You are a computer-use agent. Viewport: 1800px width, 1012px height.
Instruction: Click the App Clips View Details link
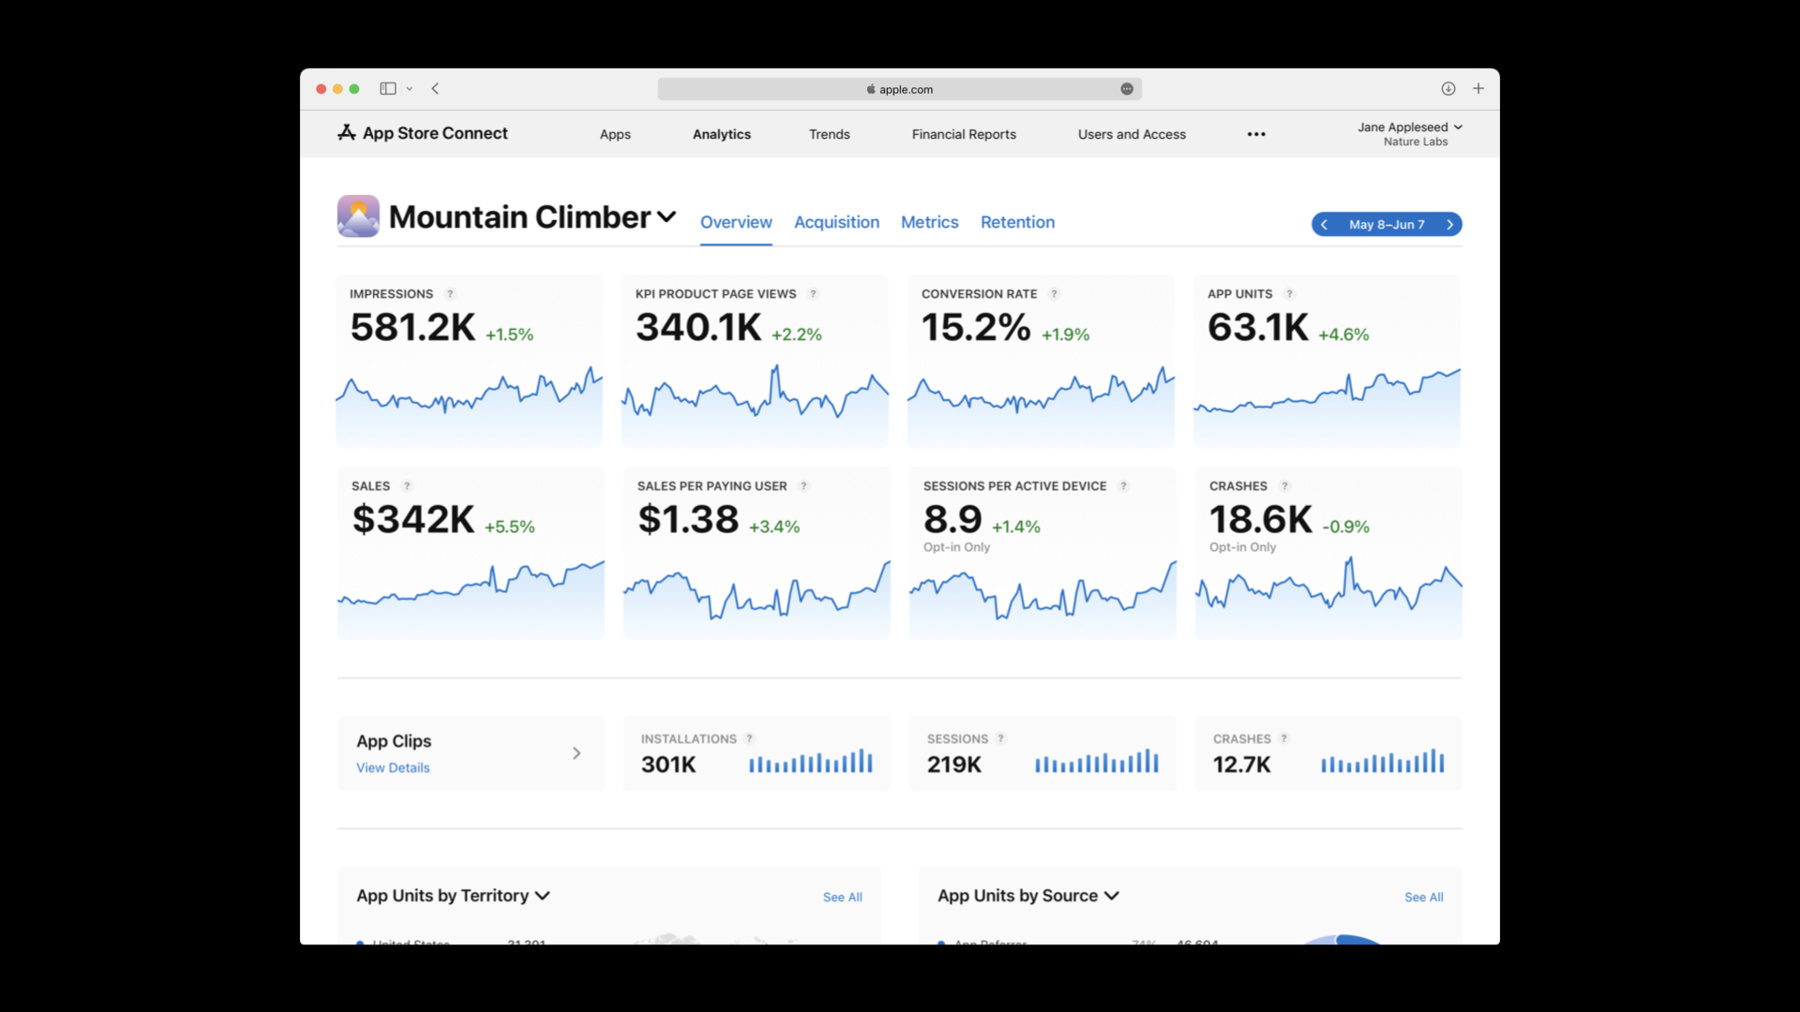point(393,768)
